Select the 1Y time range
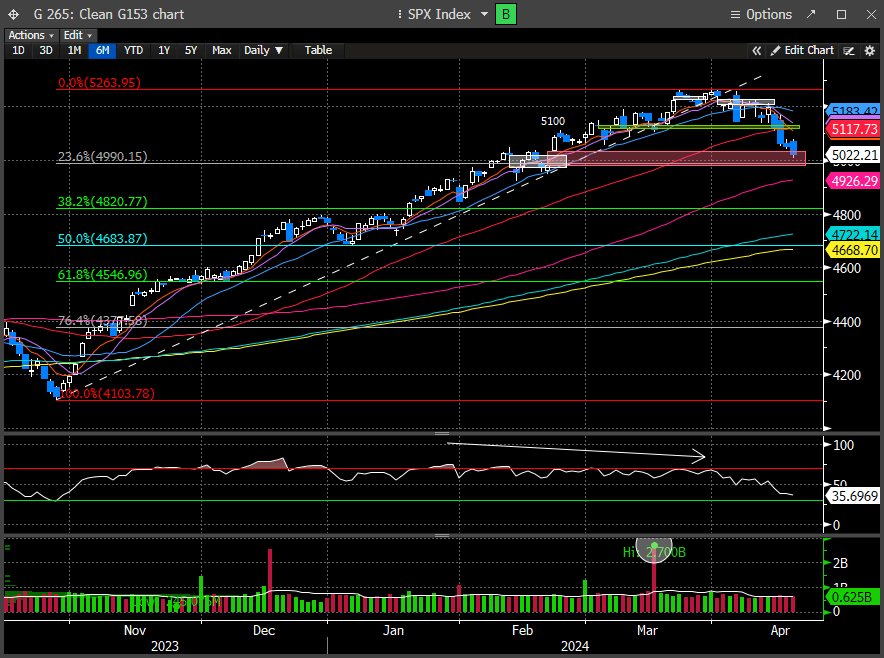 point(164,50)
